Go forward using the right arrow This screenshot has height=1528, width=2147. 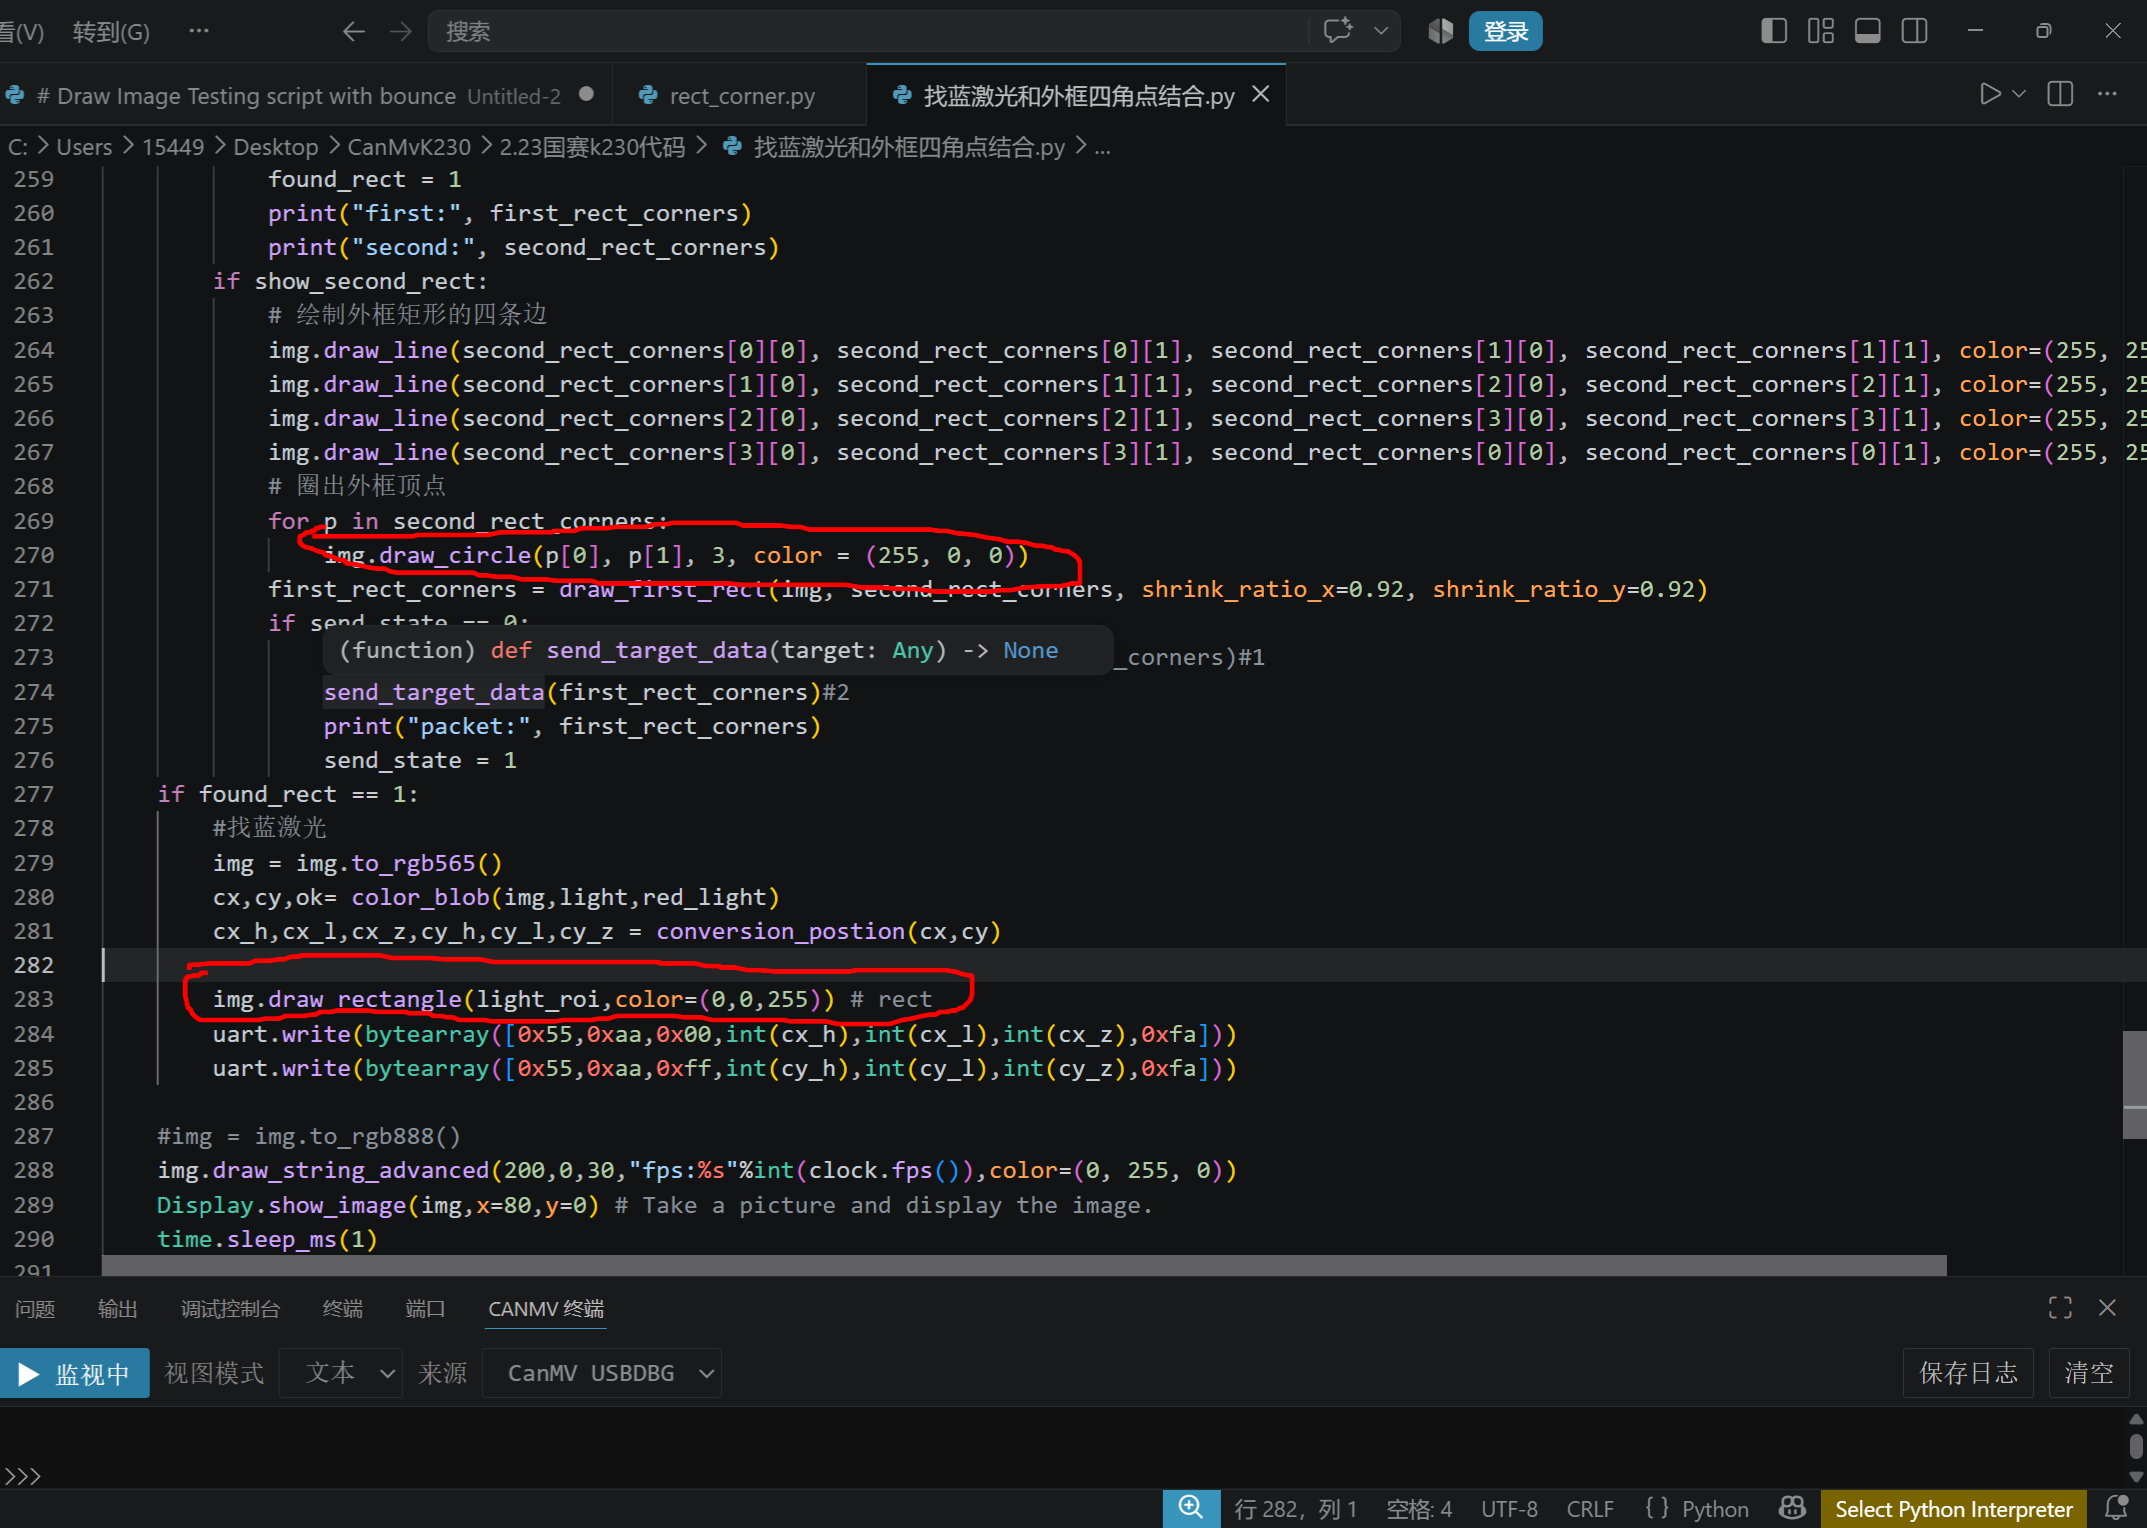(x=401, y=31)
